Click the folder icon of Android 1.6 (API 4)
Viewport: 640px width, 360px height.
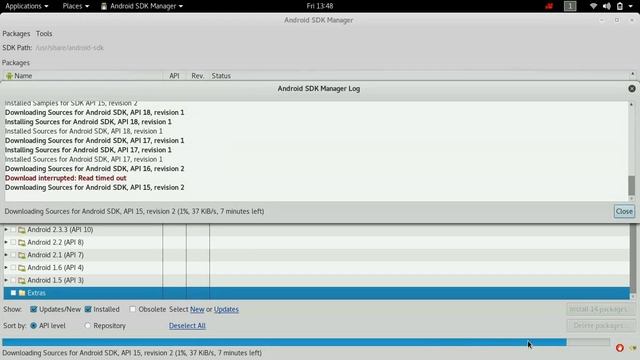coord(22,268)
